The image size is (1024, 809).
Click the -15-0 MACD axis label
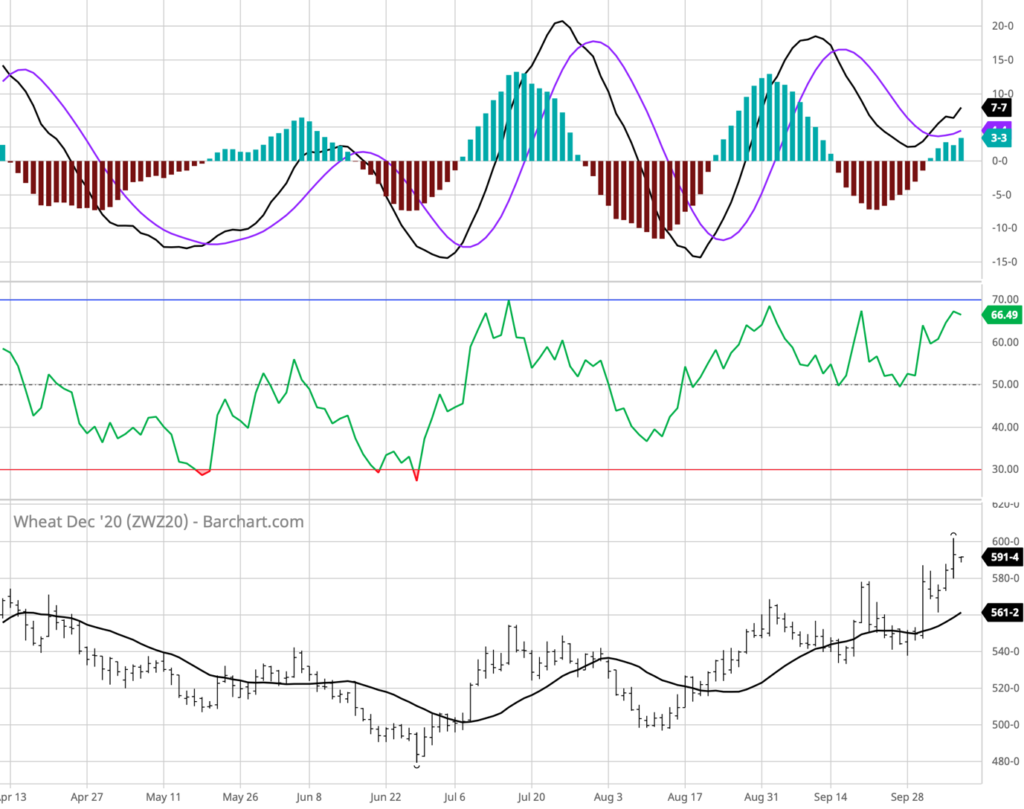click(1000, 262)
